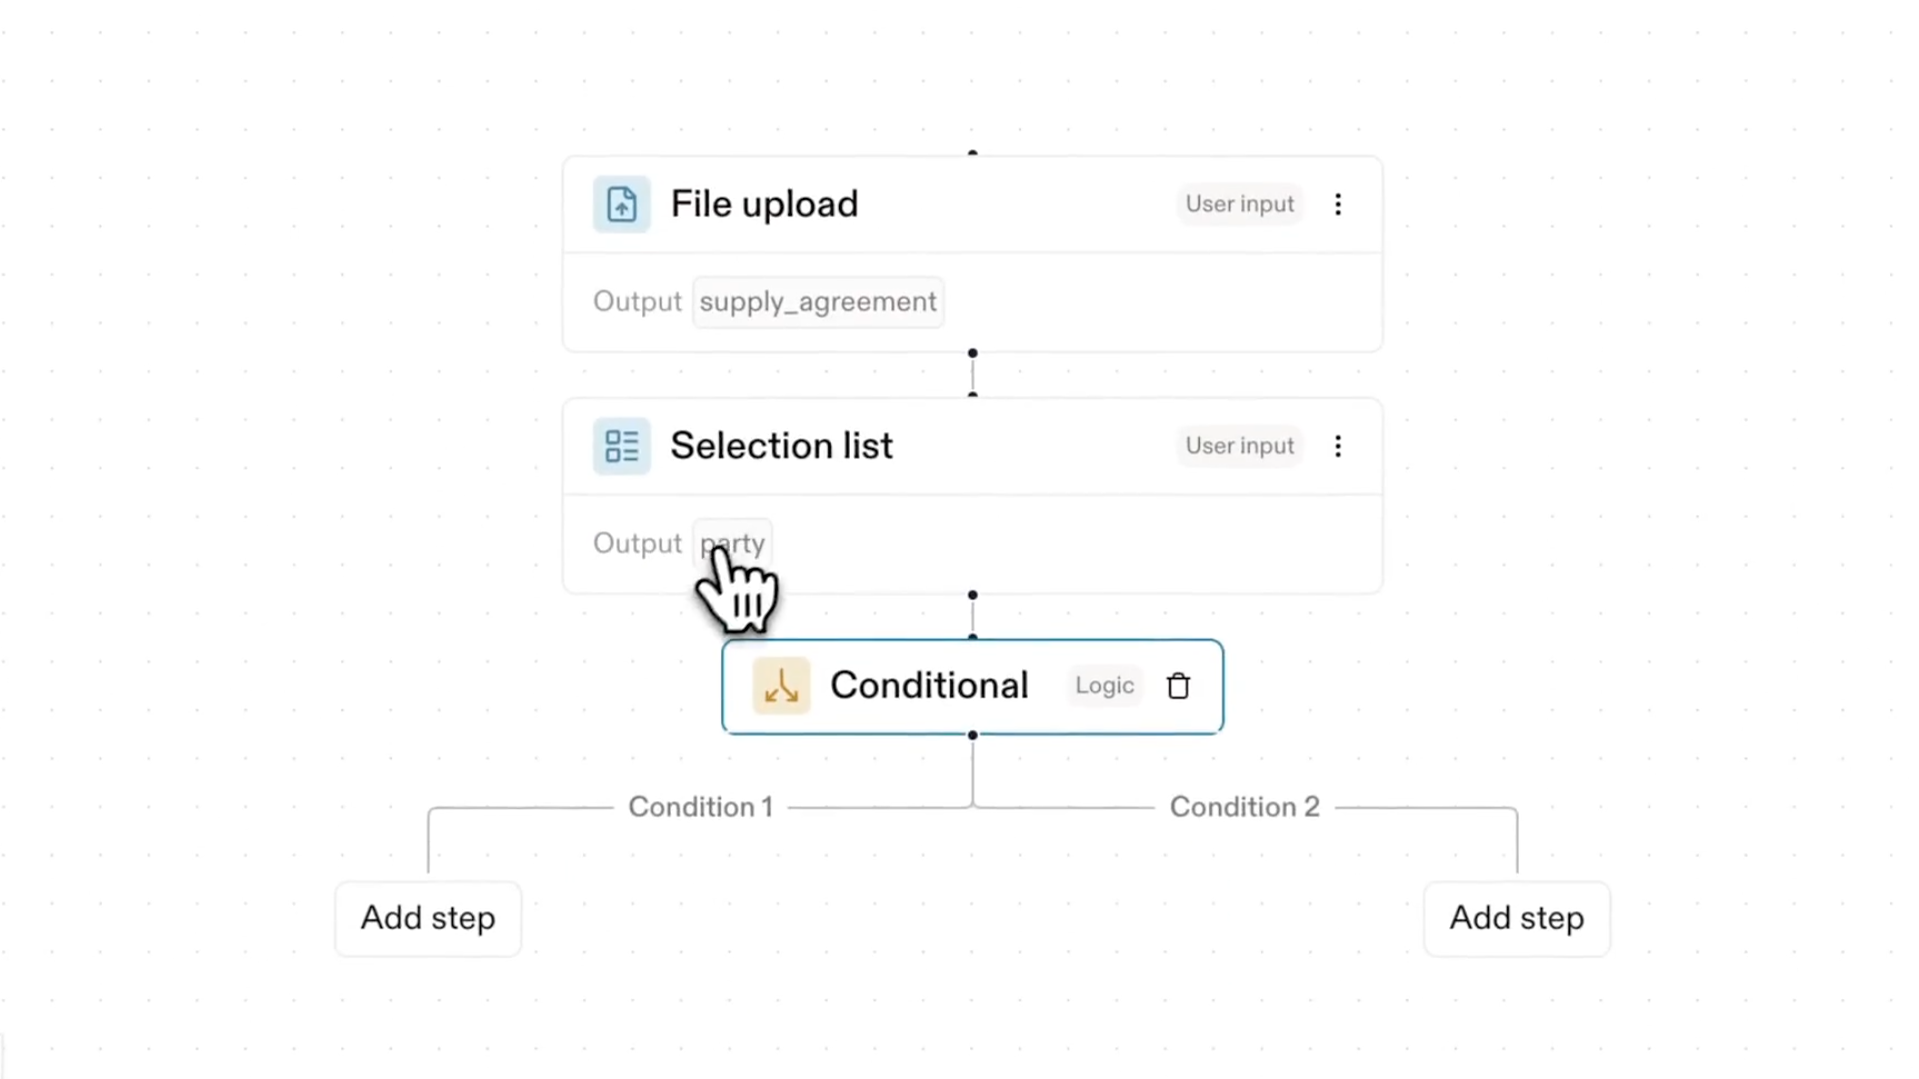Click connector dot below the Conditional step
Viewport: 1919px width, 1079px height.
pyautogui.click(x=972, y=735)
